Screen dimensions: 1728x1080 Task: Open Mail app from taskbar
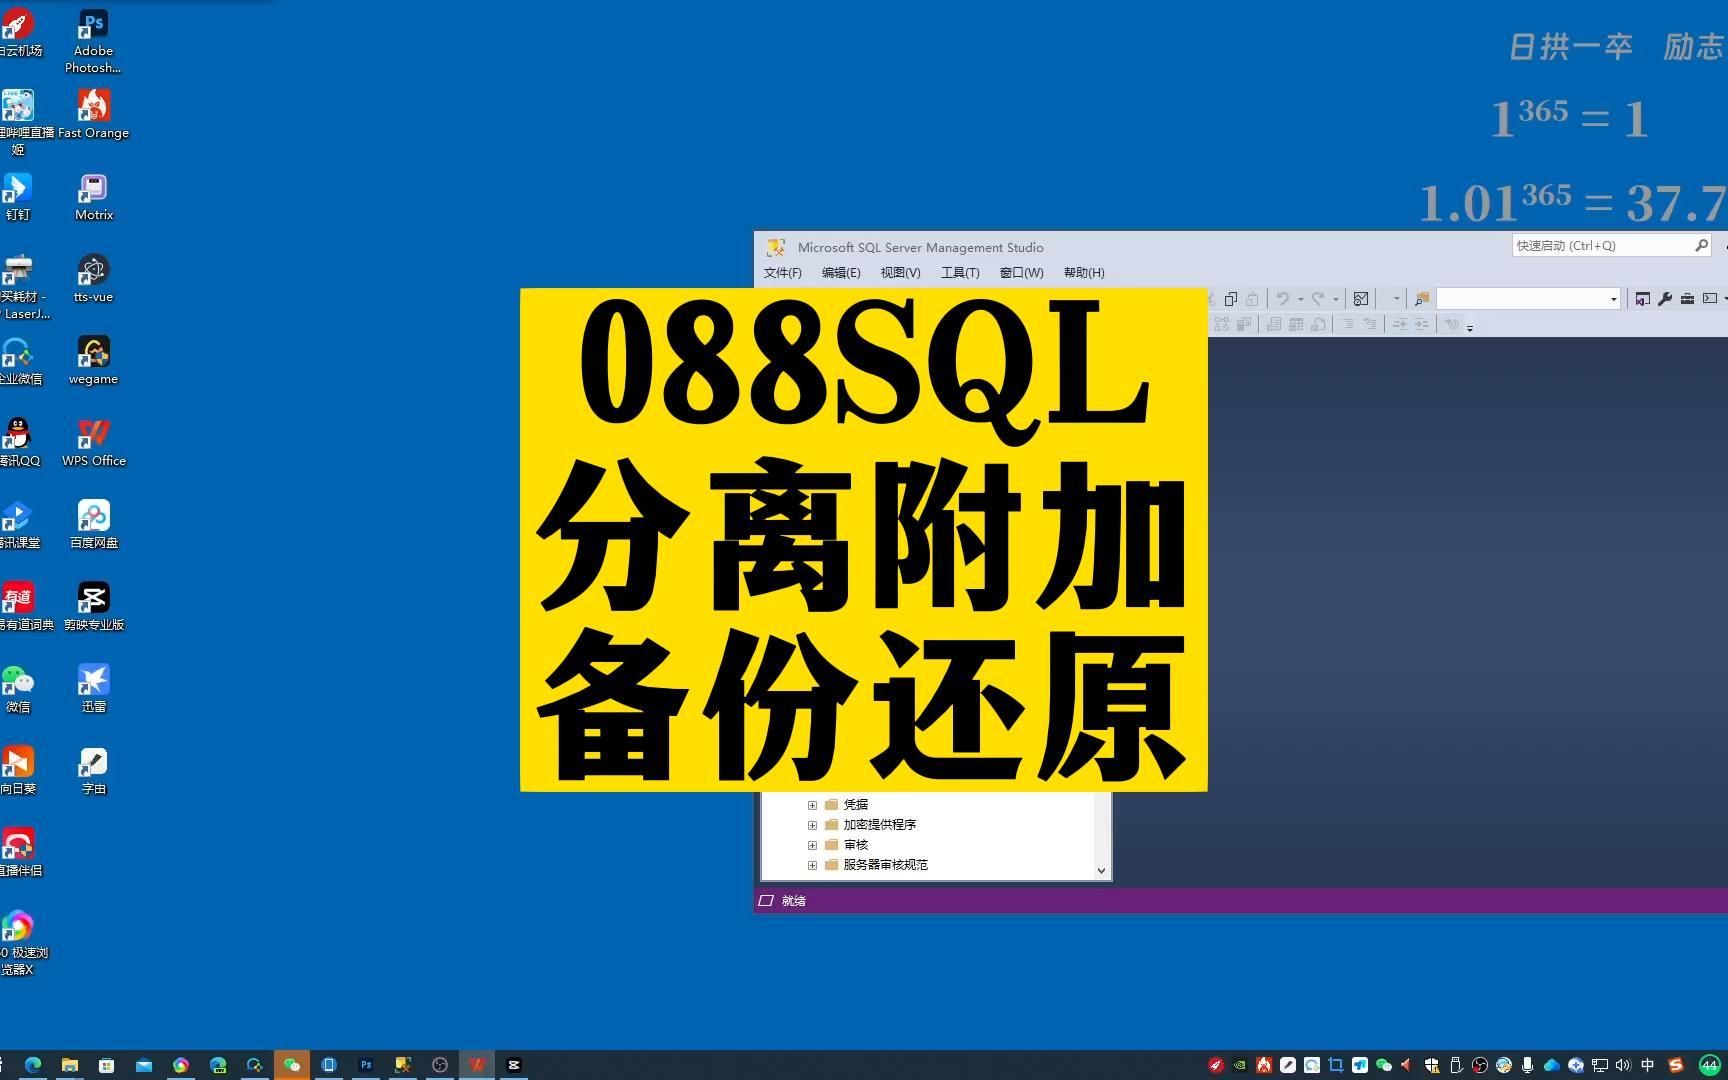pos(143,1065)
